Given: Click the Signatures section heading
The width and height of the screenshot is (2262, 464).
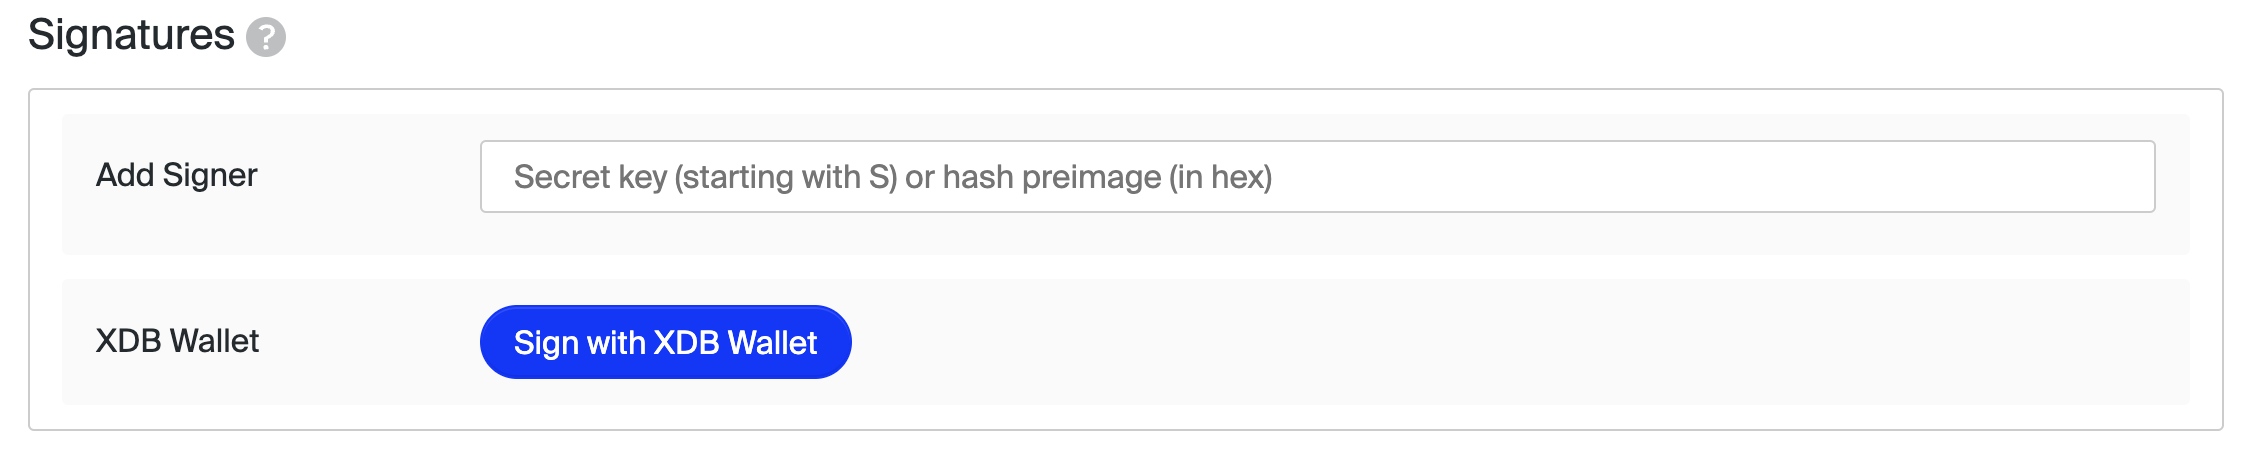Looking at the screenshot, I should [x=131, y=35].
